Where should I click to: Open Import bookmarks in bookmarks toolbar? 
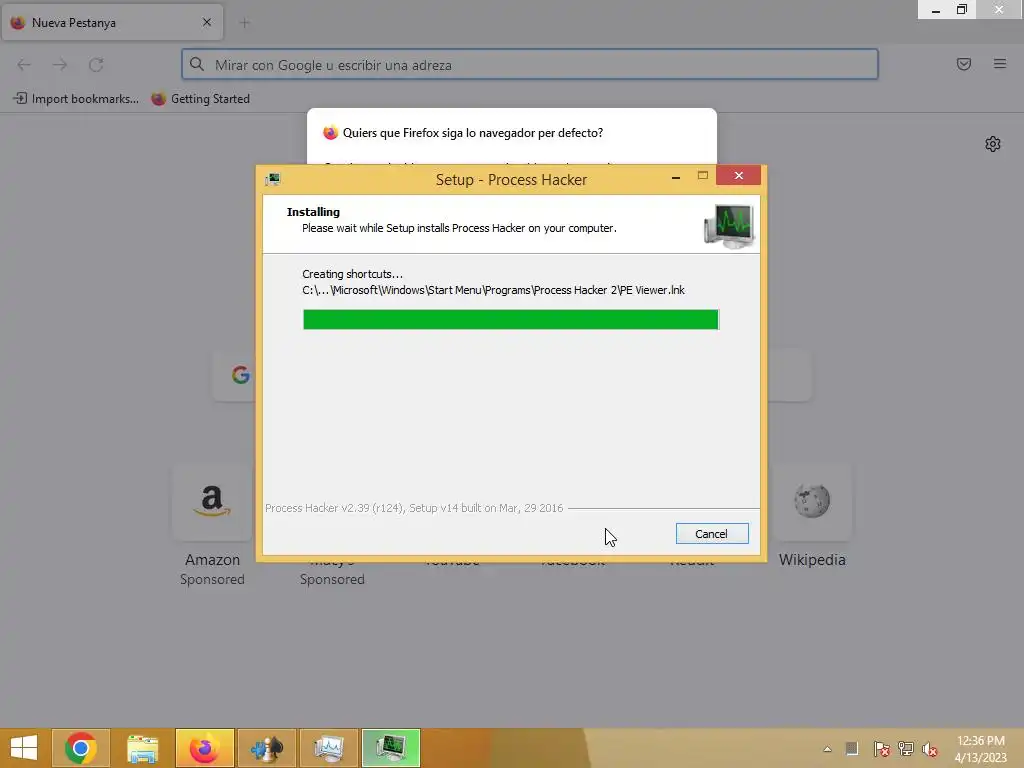[76, 99]
